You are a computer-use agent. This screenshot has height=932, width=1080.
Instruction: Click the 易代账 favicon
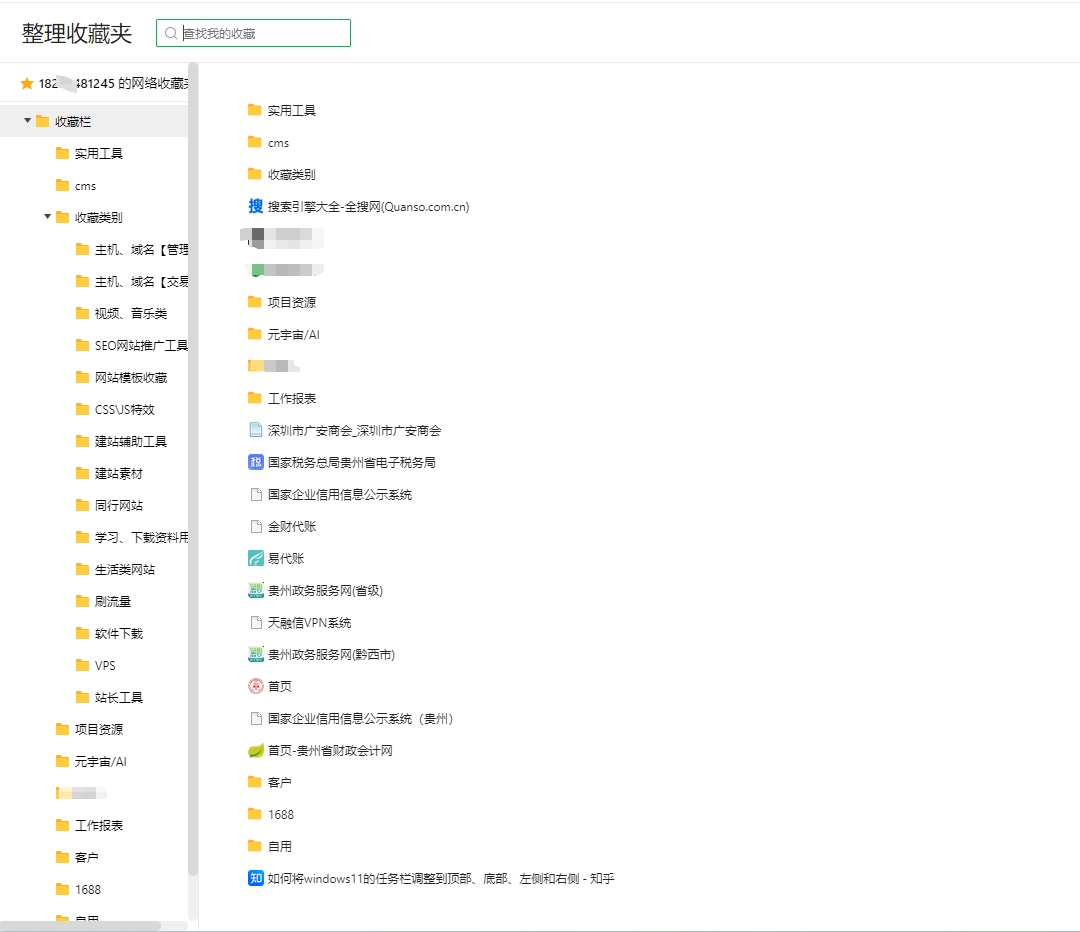[x=256, y=558]
